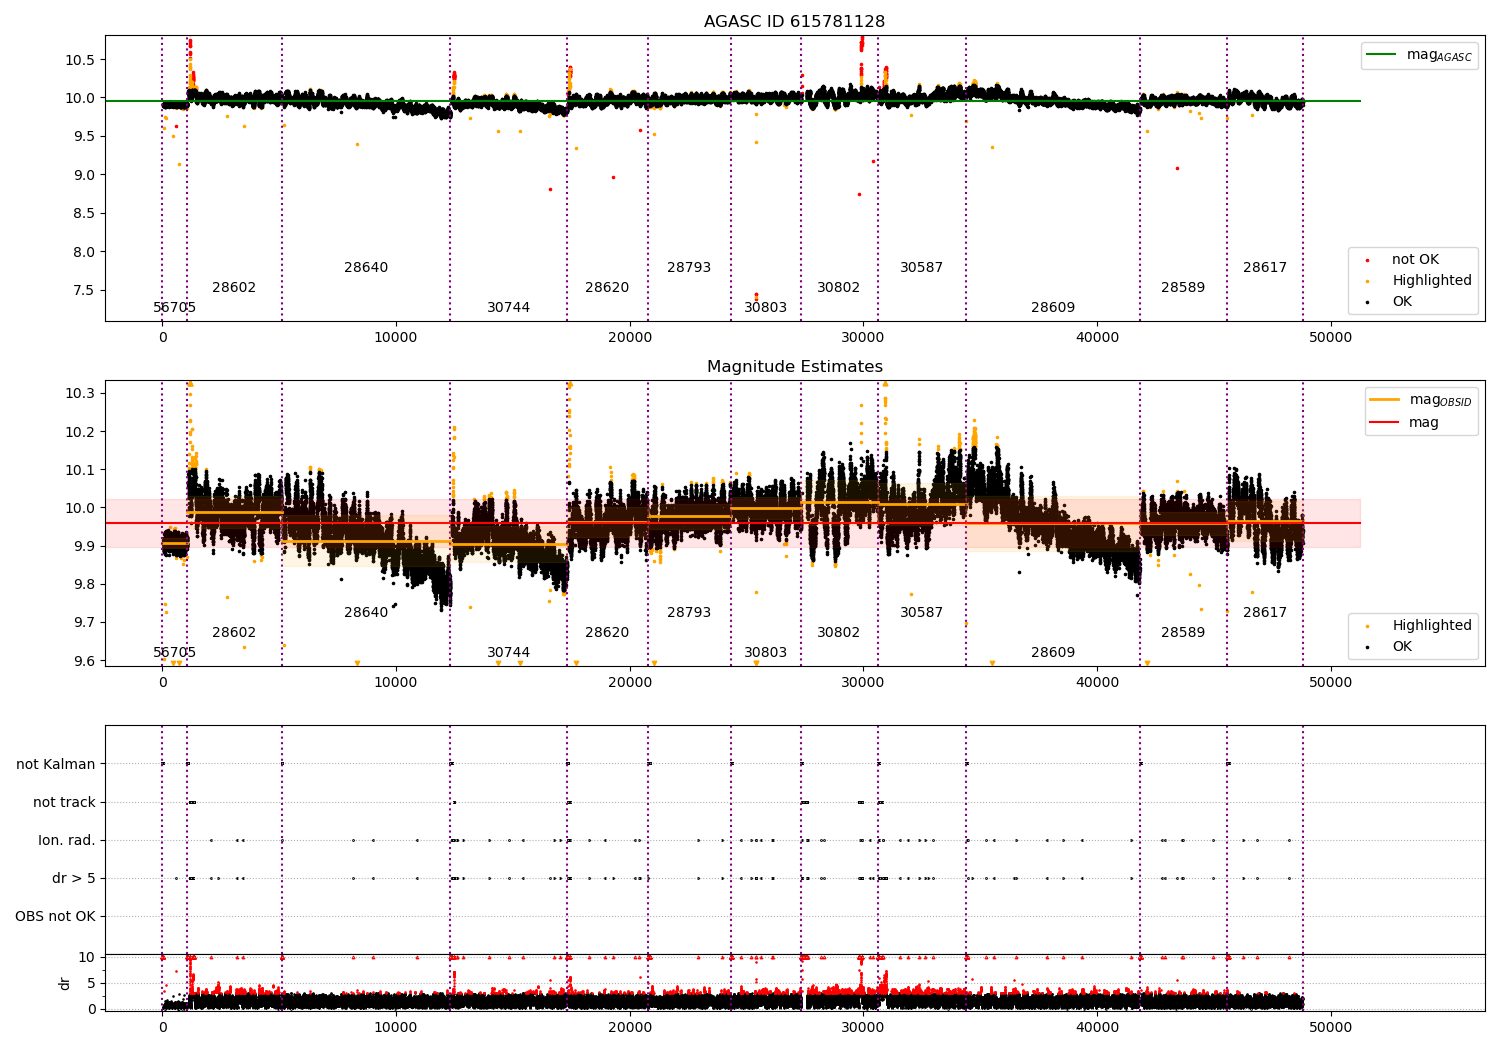Click y-axis tick 10.5 in top plot

click(80, 60)
